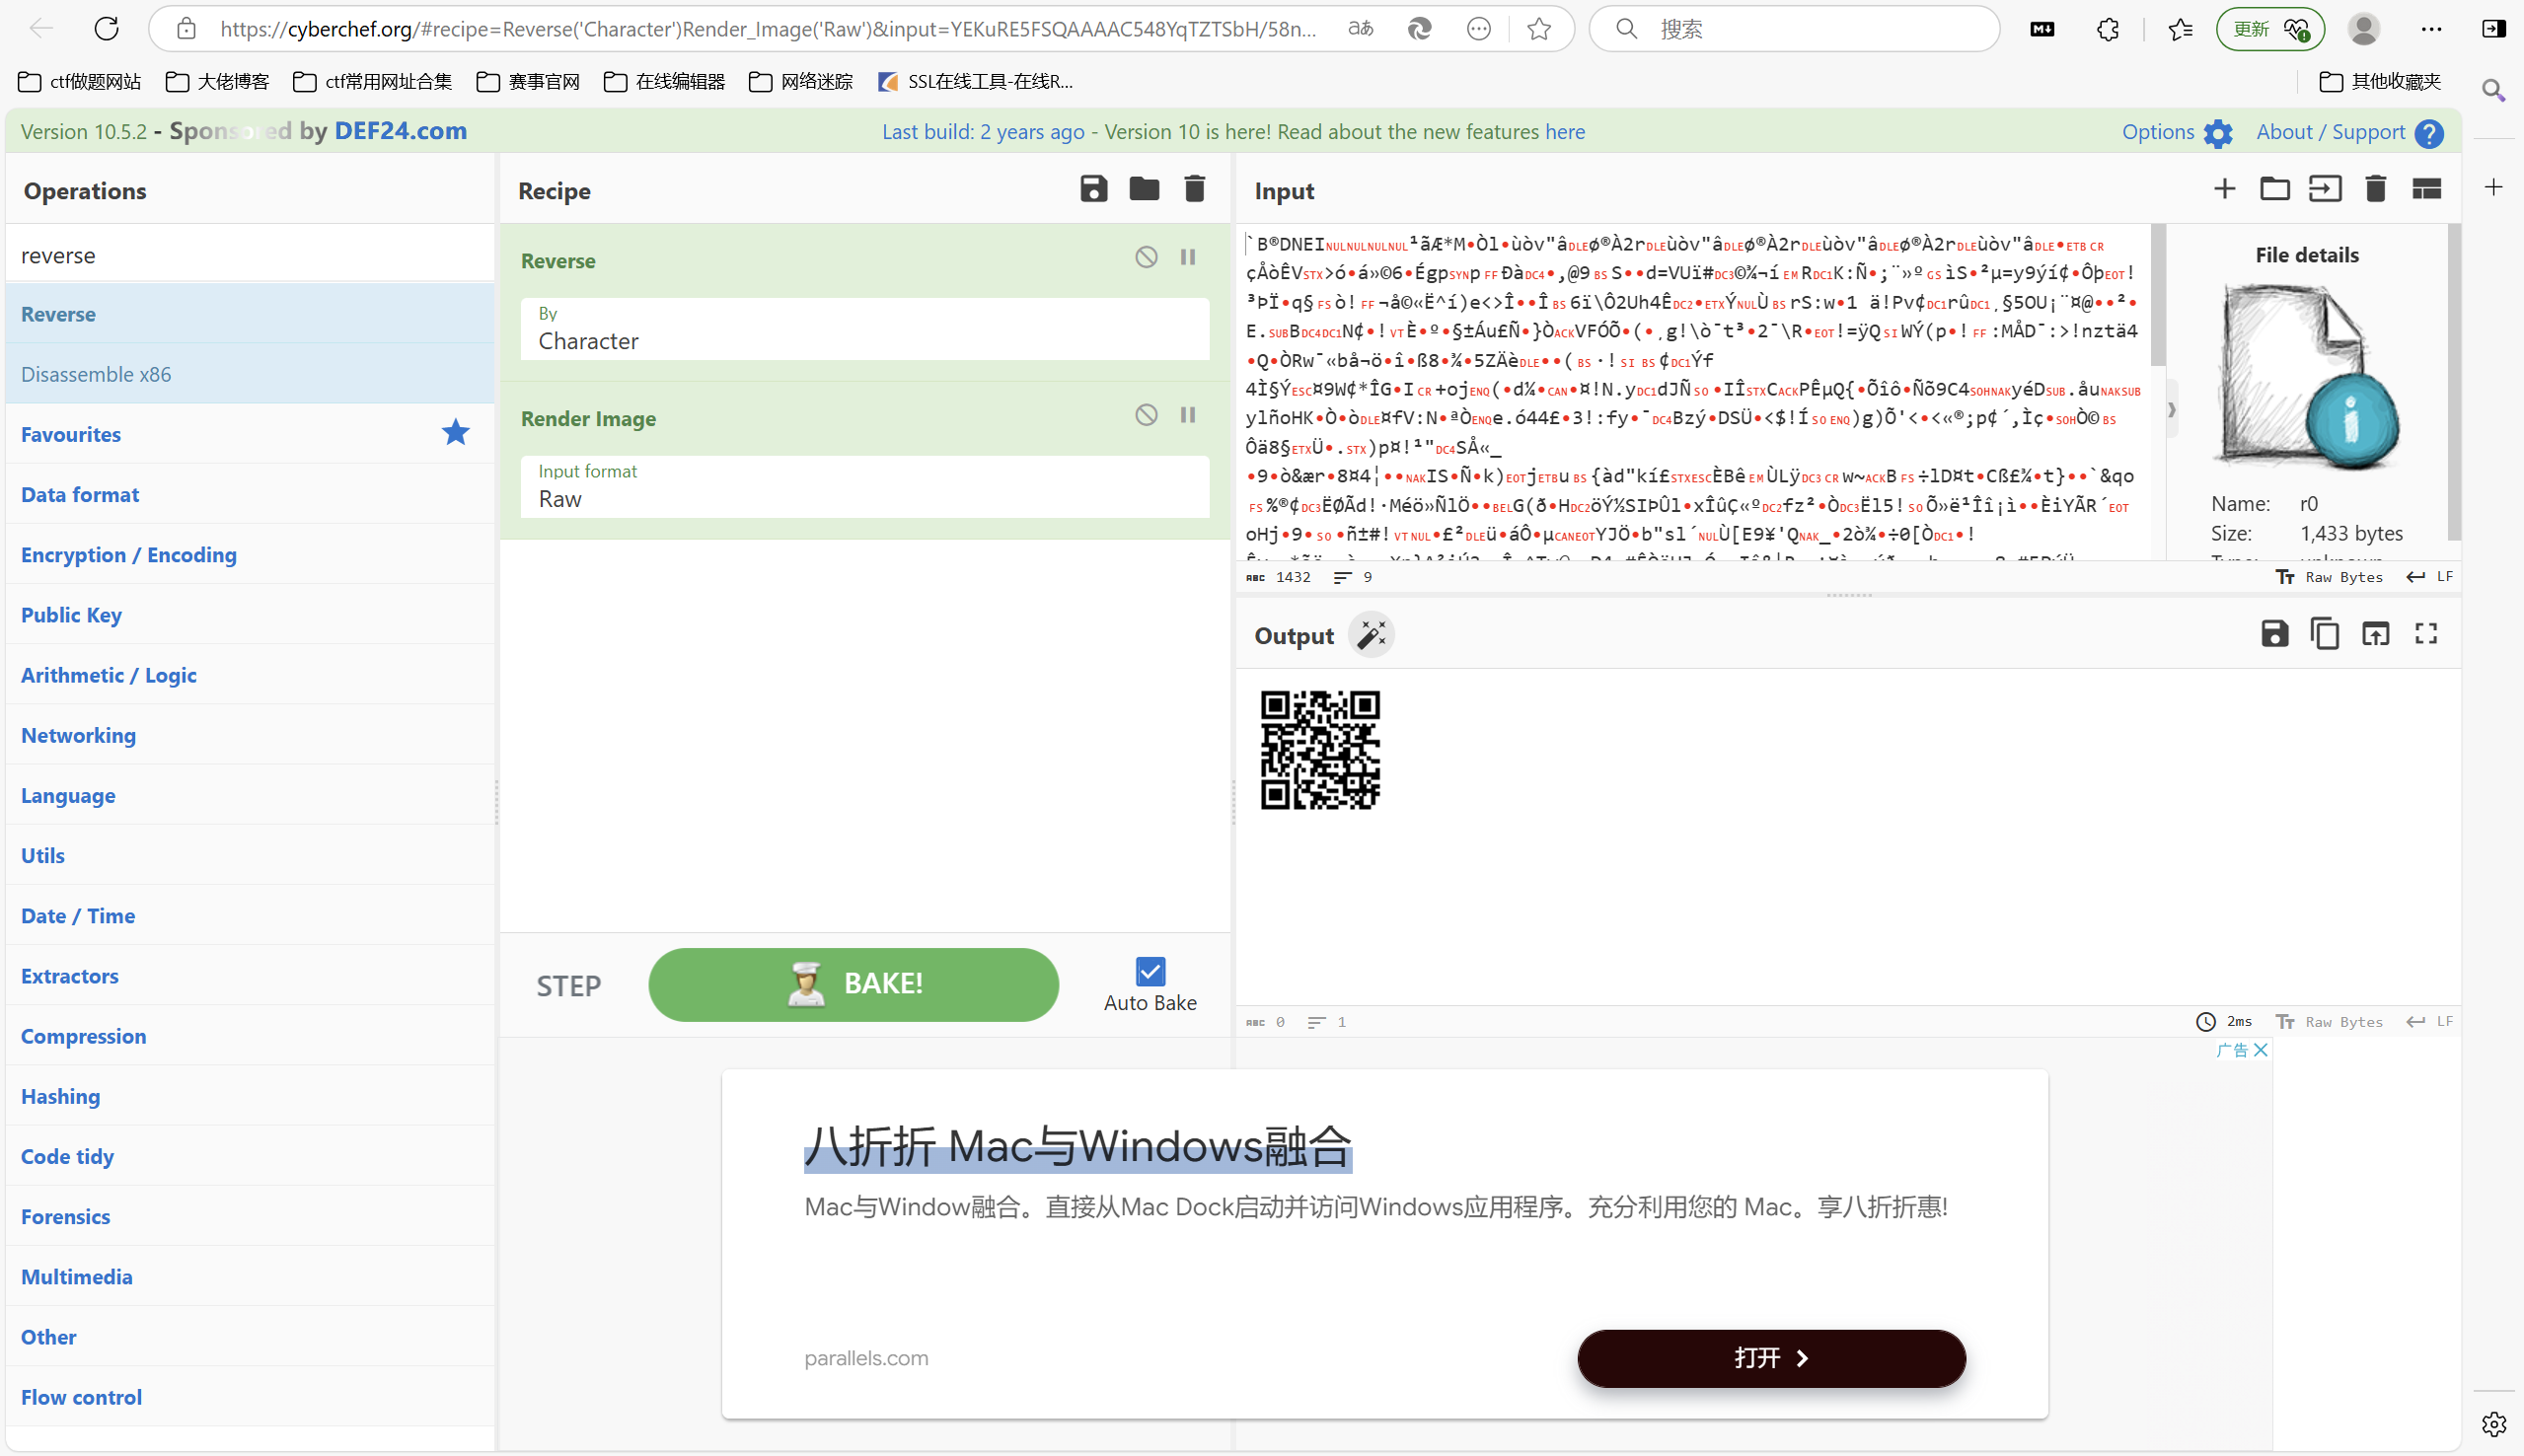
Task: Expand the Forensics category
Action: point(249,1216)
